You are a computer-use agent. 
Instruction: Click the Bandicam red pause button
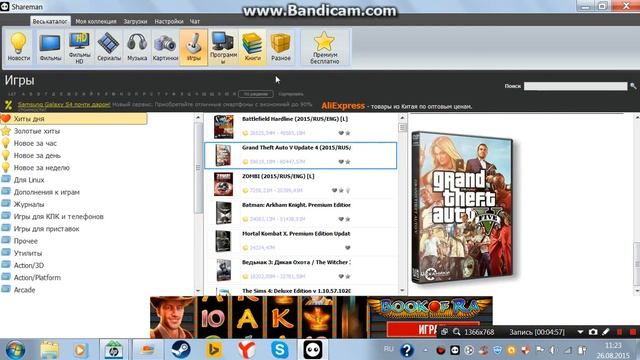620,332
